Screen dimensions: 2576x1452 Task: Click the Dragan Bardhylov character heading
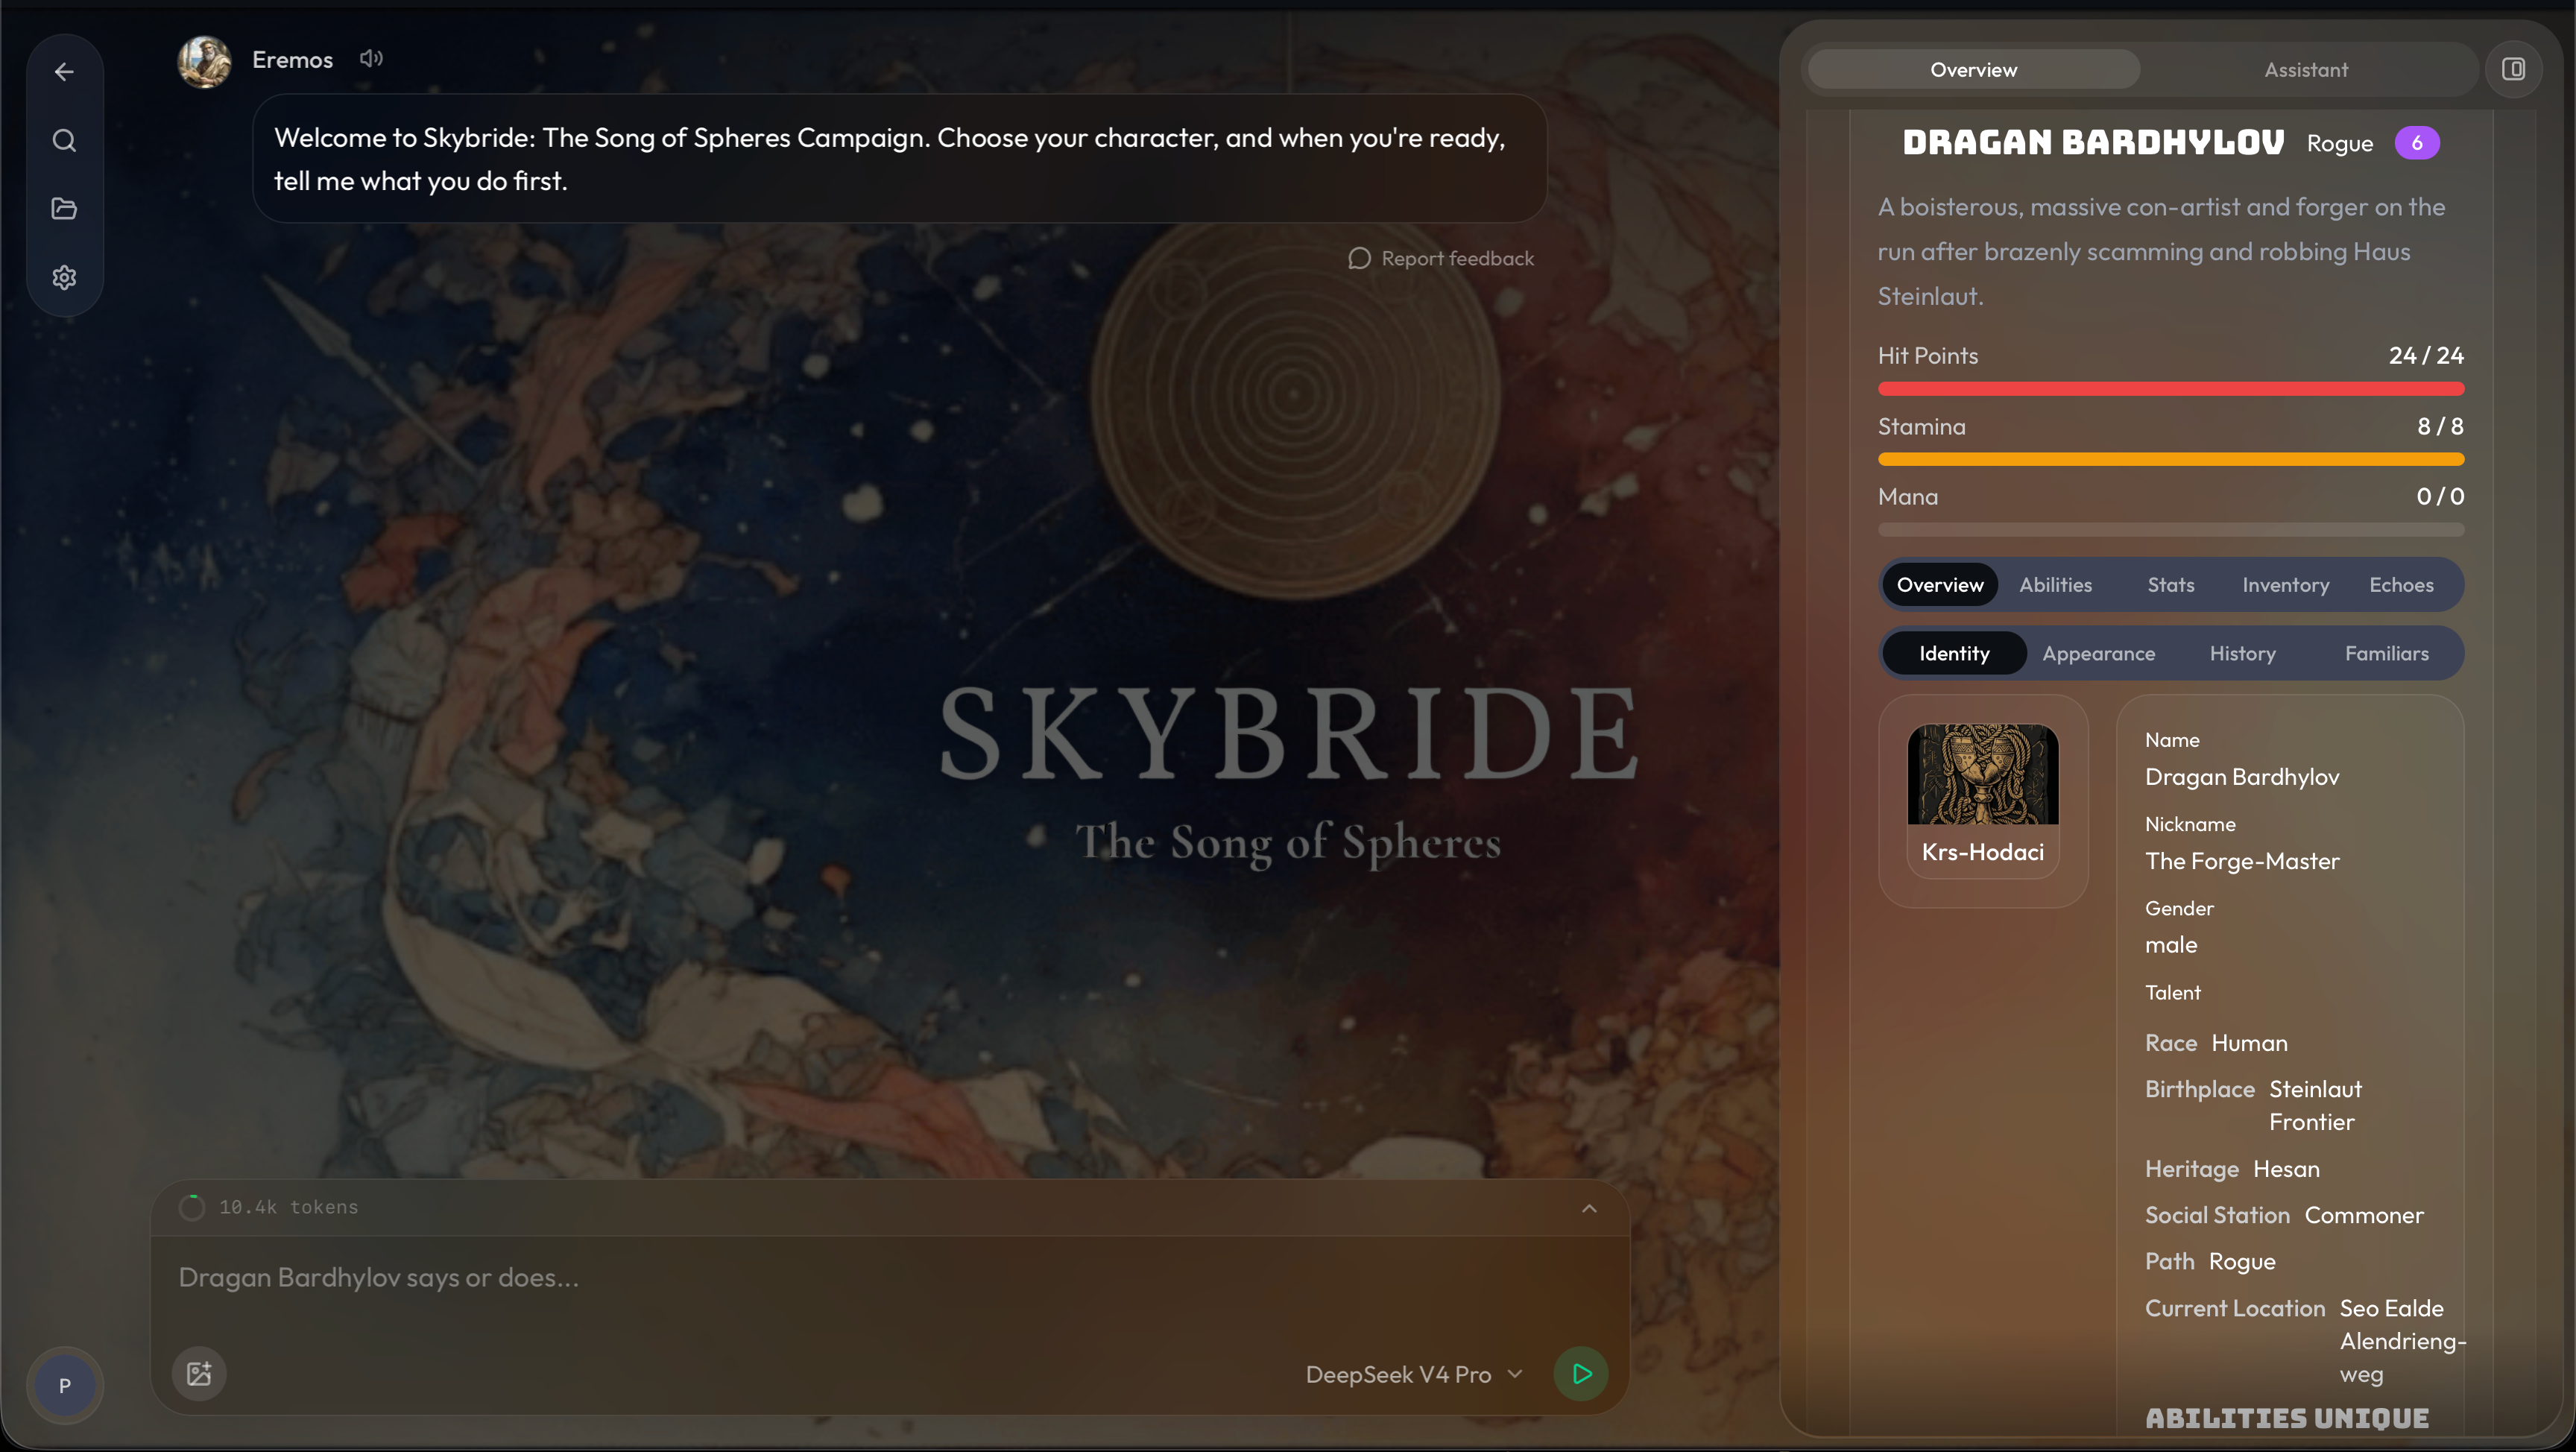(x=2093, y=143)
